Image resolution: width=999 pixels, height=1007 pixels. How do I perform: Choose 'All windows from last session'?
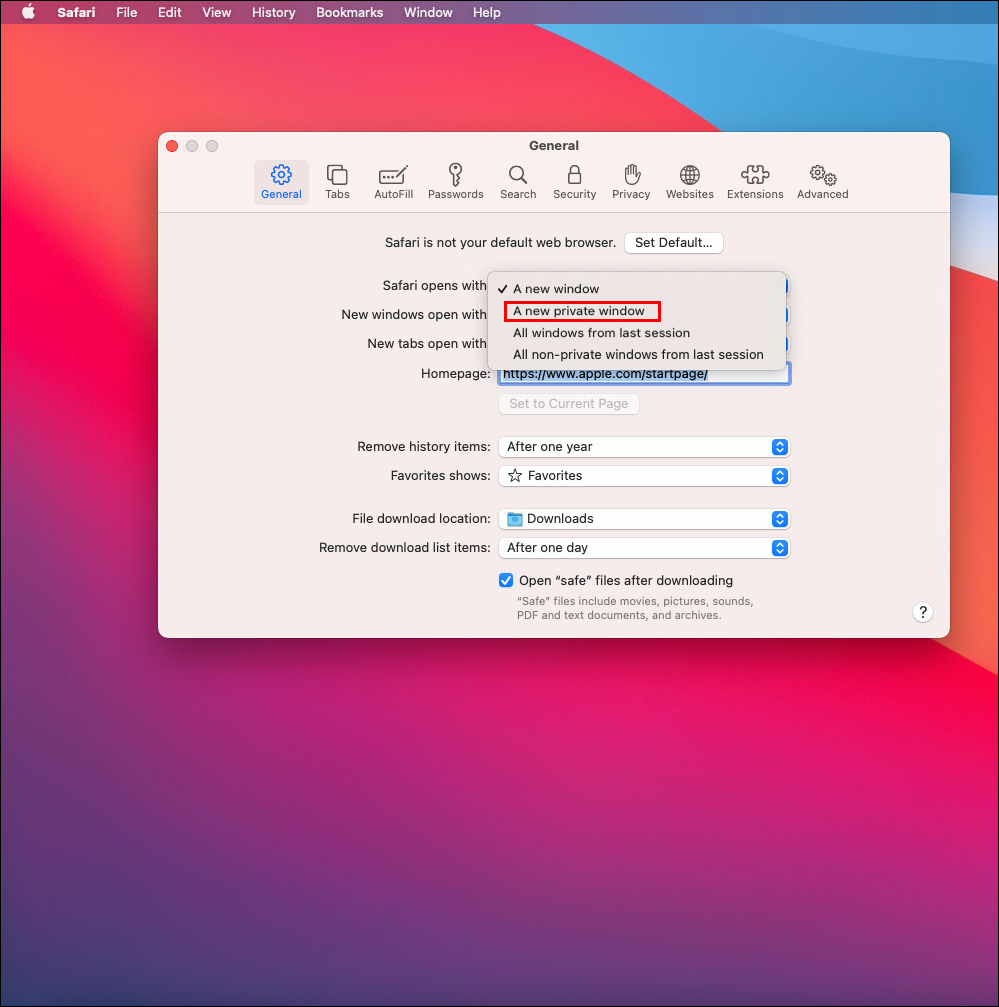pyautogui.click(x=637, y=333)
